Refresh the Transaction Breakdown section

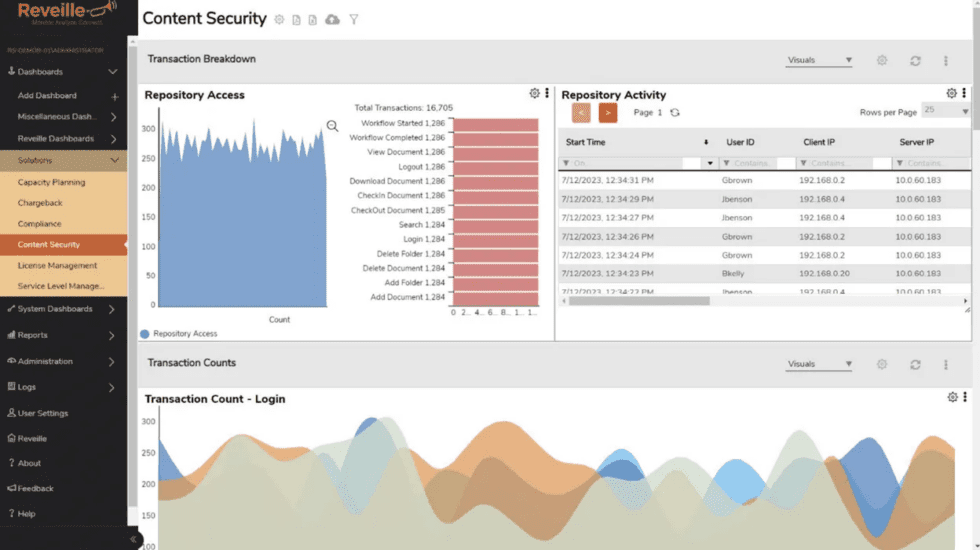[x=915, y=61]
